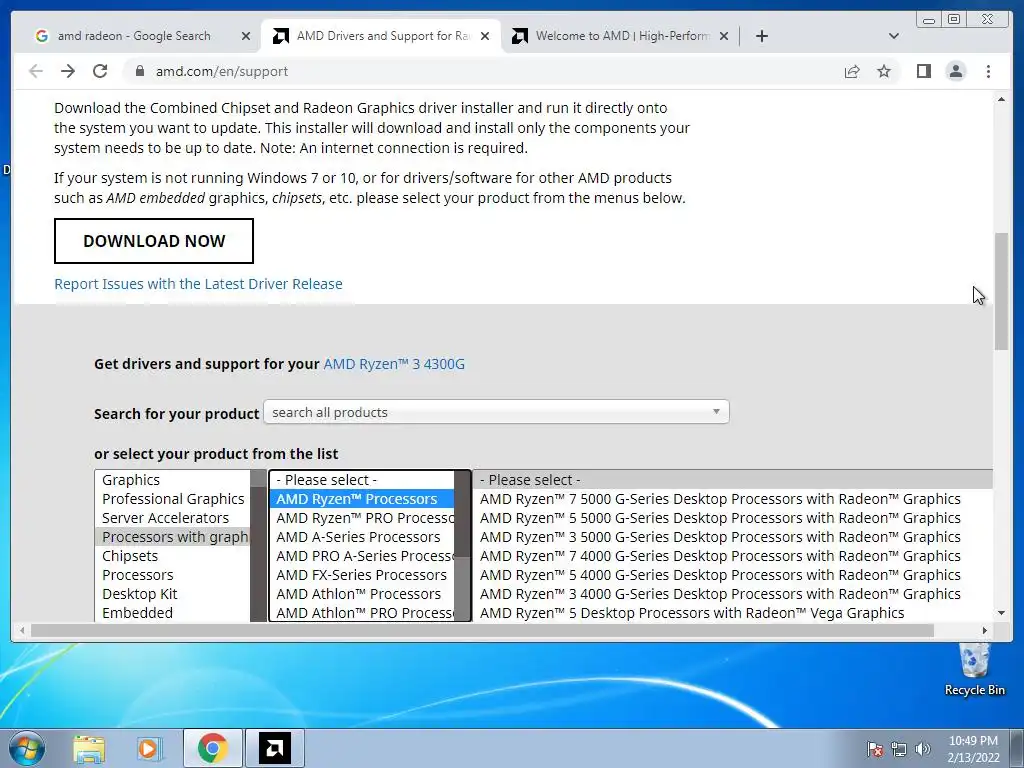Image resolution: width=1024 pixels, height=768 pixels.
Task: Open Report Issues with Latest Driver Release
Action: tap(199, 284)
